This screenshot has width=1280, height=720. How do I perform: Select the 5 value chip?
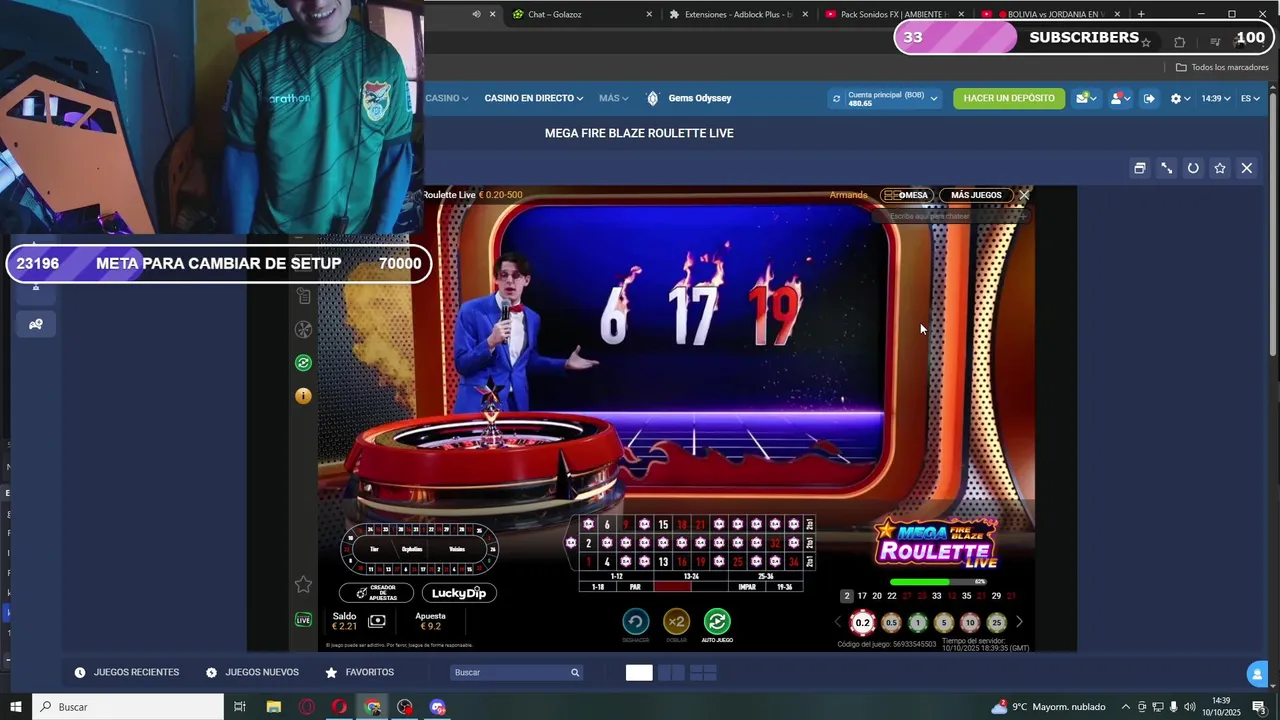pyautogui.click(x=944, y=623)
